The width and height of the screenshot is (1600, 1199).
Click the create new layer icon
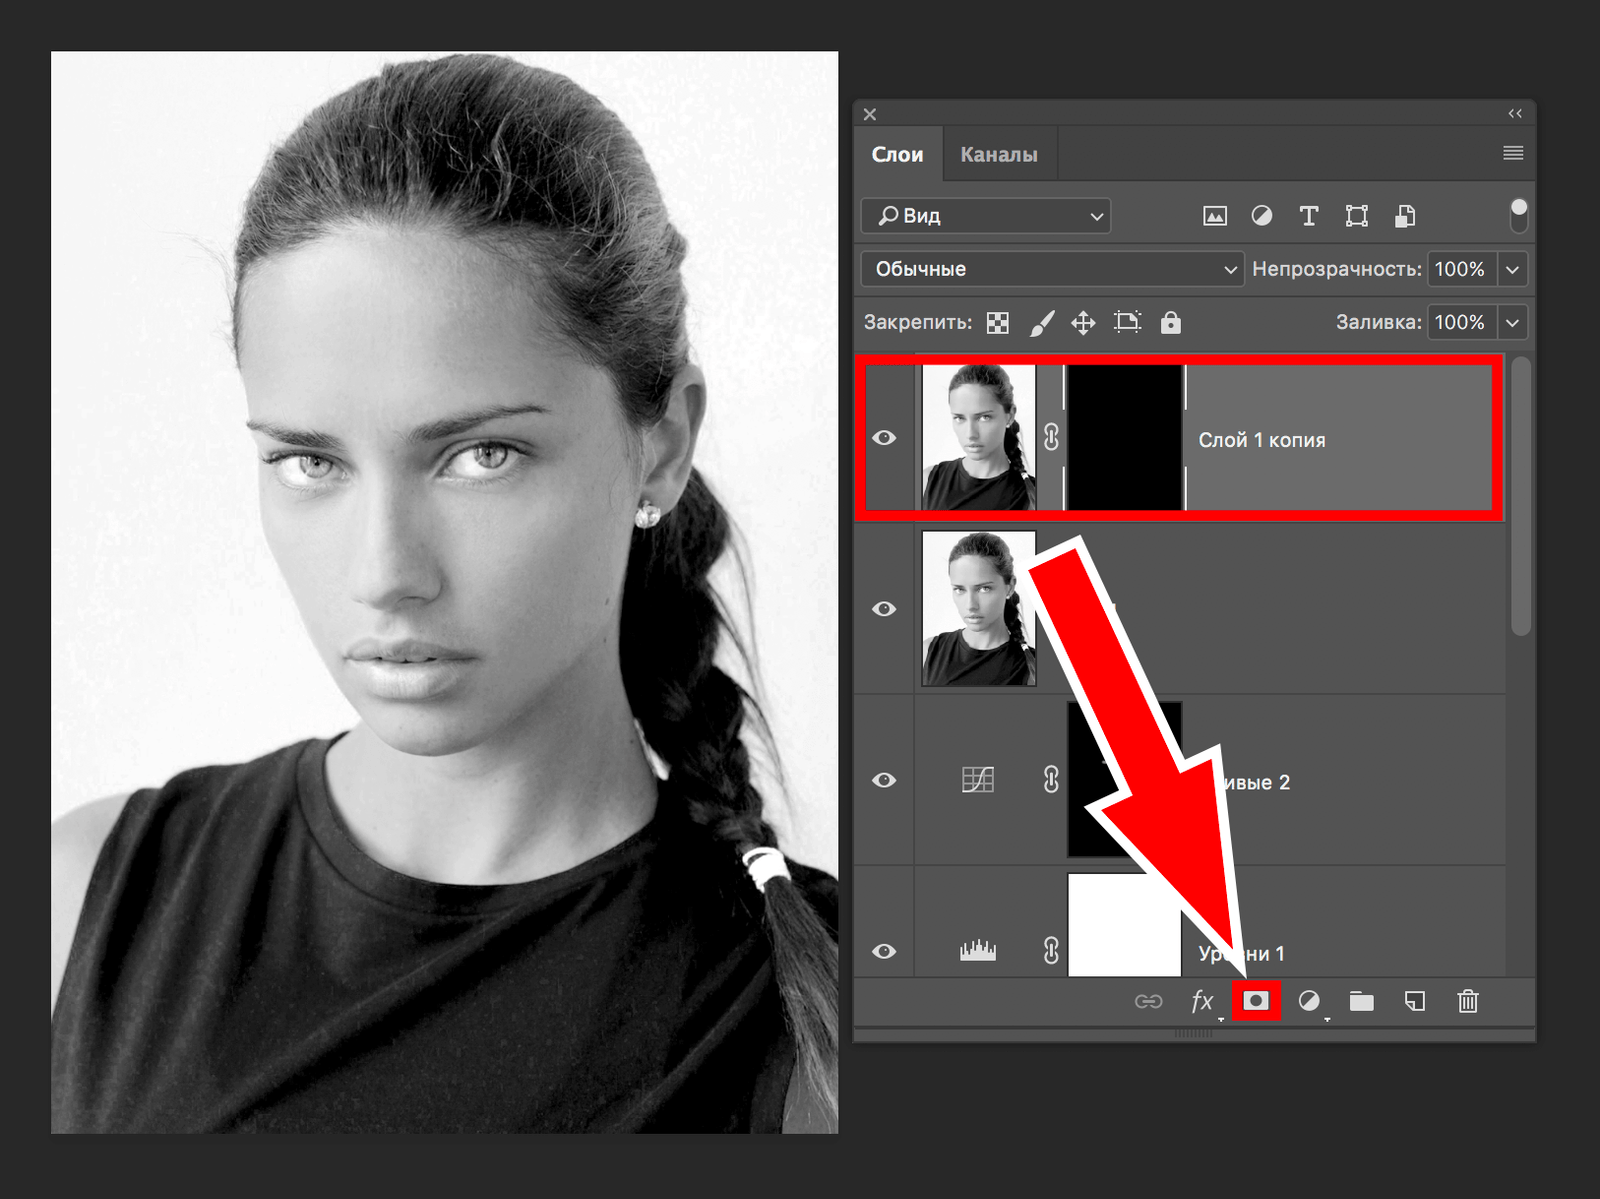pos(1415,1001)
